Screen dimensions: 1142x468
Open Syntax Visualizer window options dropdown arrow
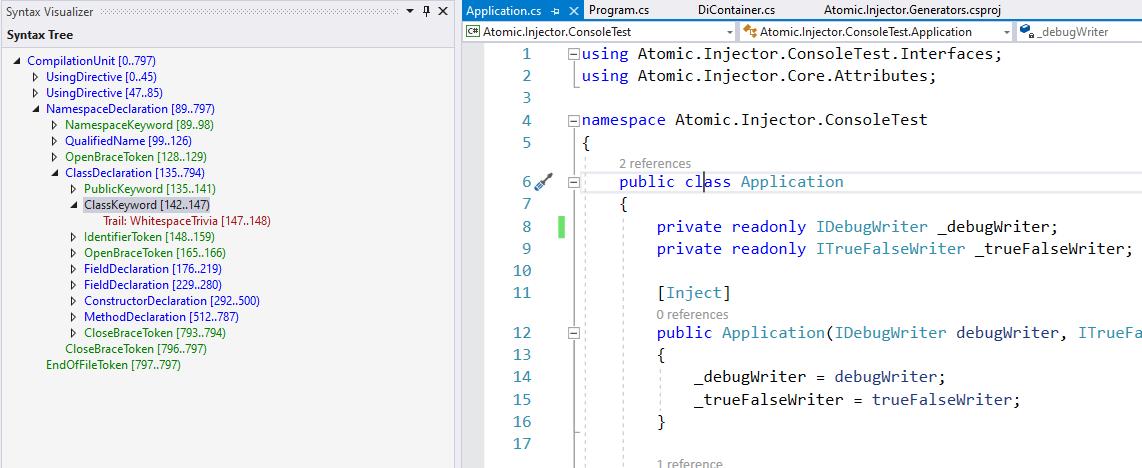point(411,12)
